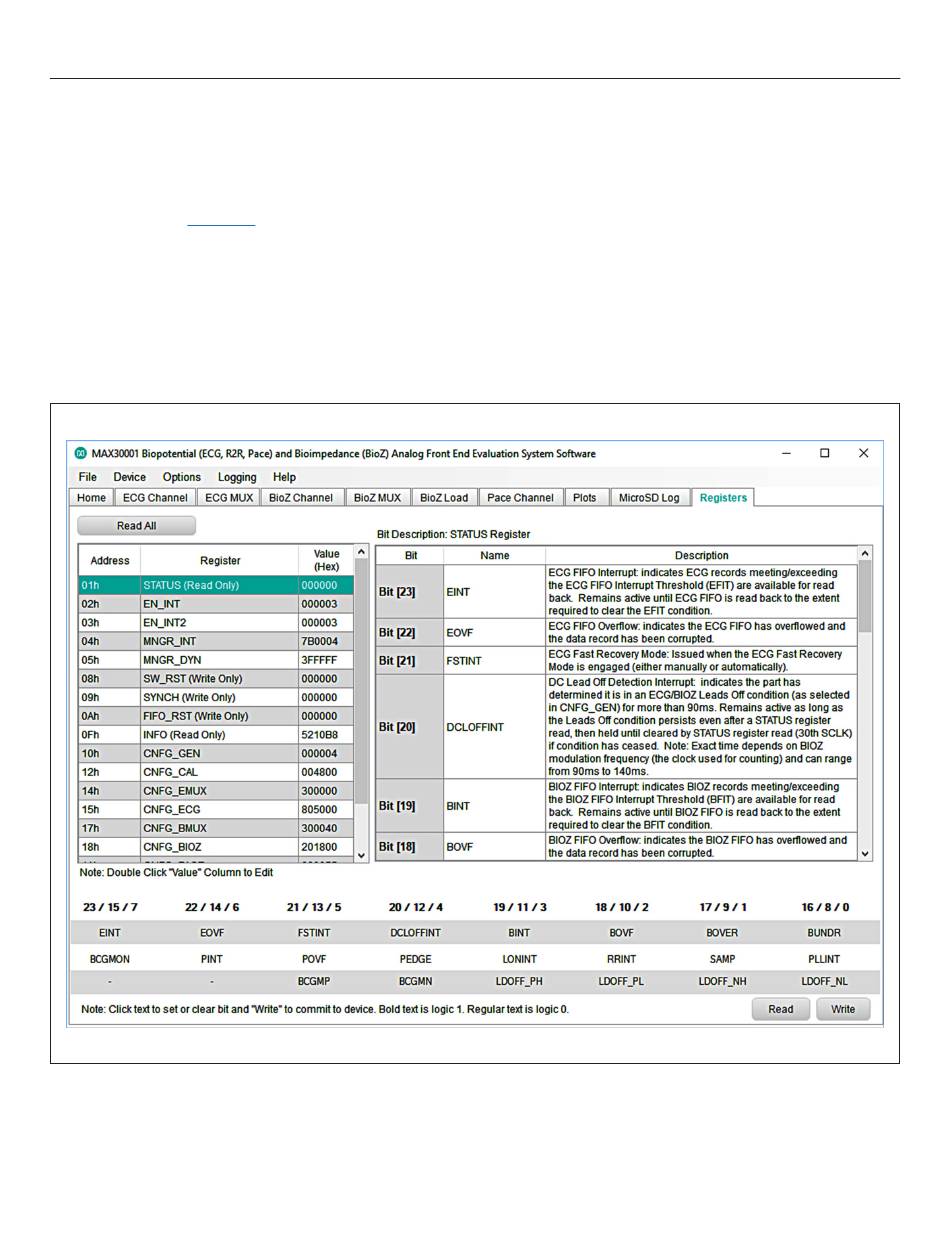This screenshot has height=1254, width=950.
Task: Toggle the BOVF bit
Action: (621, 933)
